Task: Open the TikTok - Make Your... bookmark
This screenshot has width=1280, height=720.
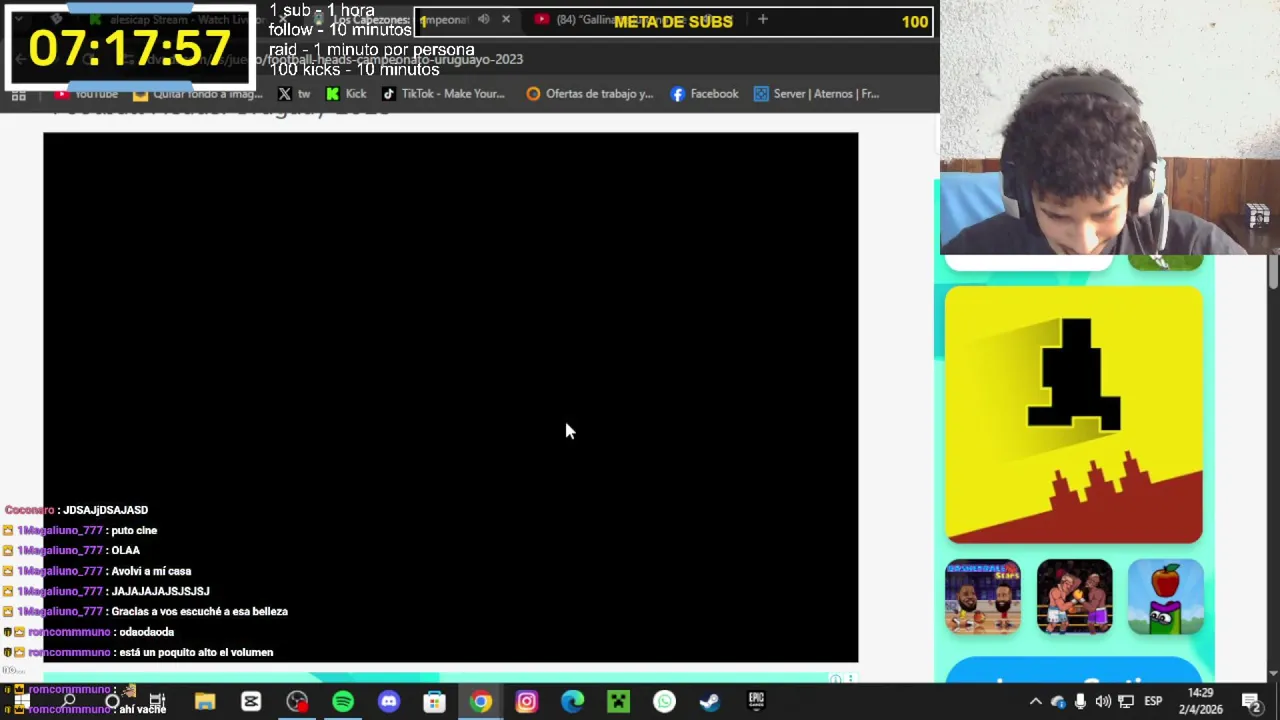Action: point(443,94)
